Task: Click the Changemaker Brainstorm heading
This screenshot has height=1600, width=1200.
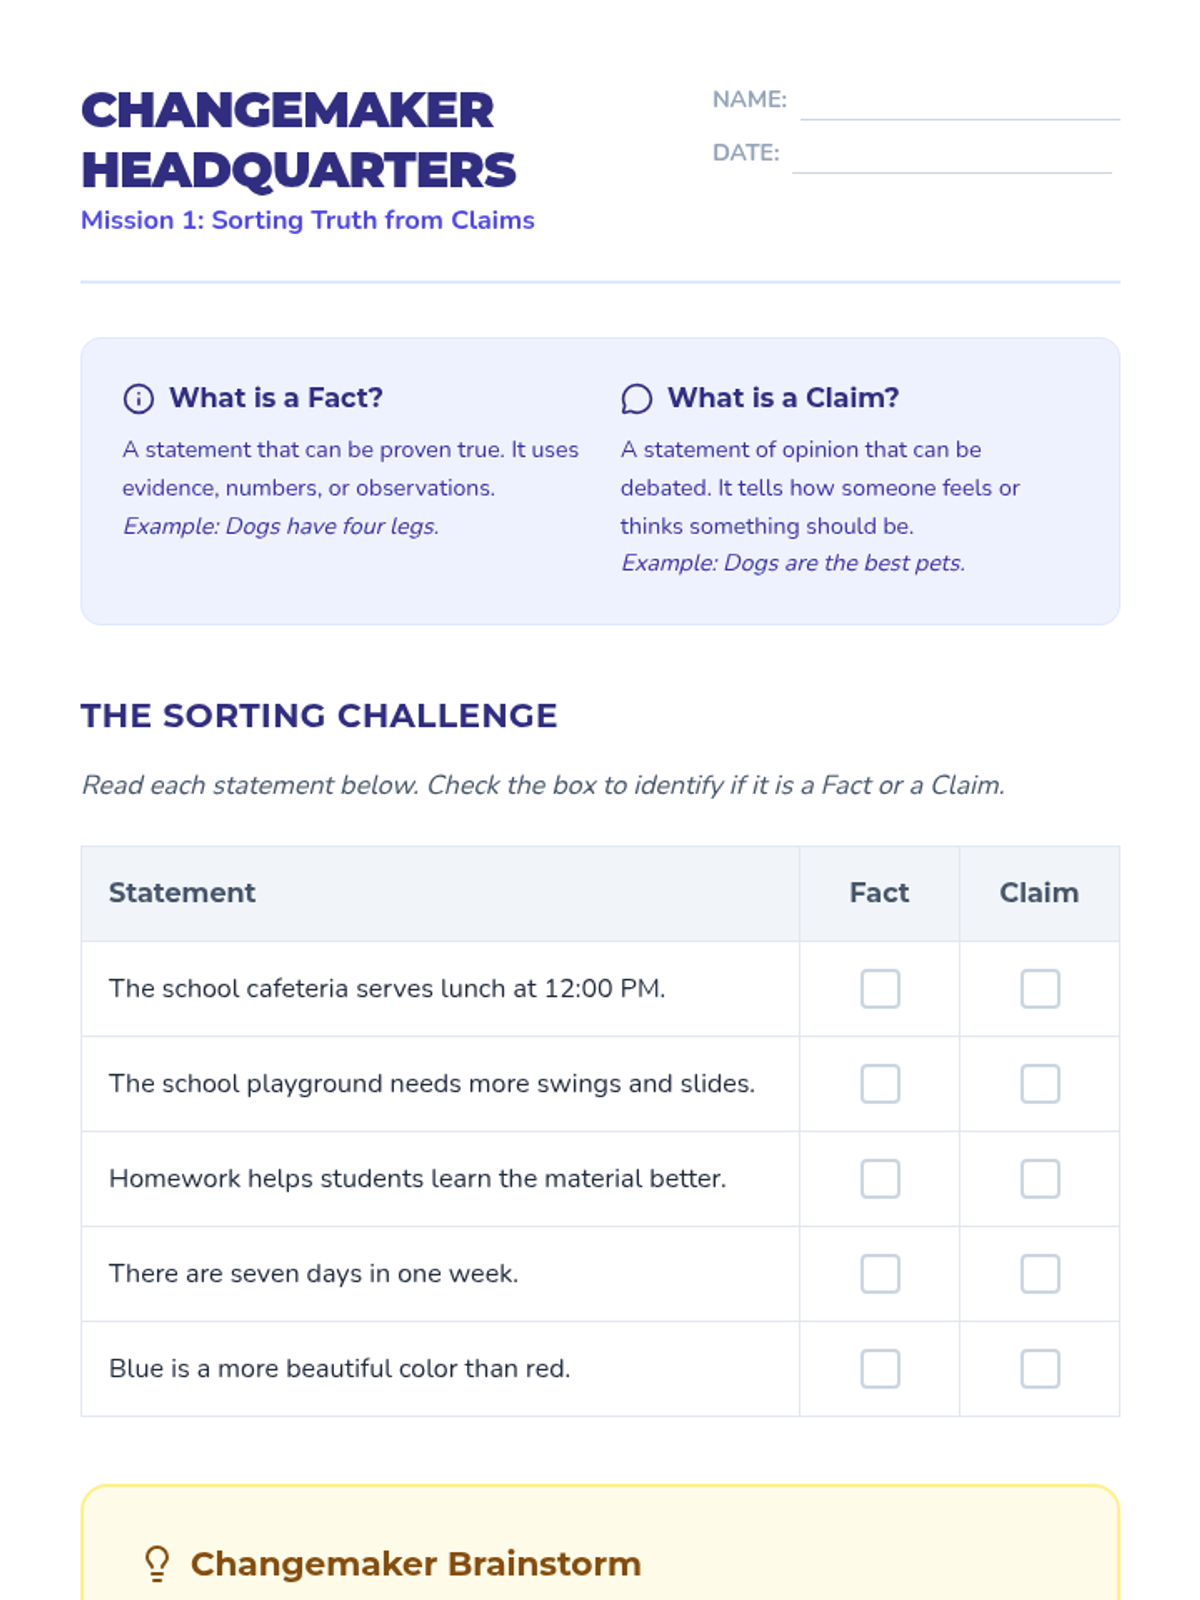Action: (416, 1564)
